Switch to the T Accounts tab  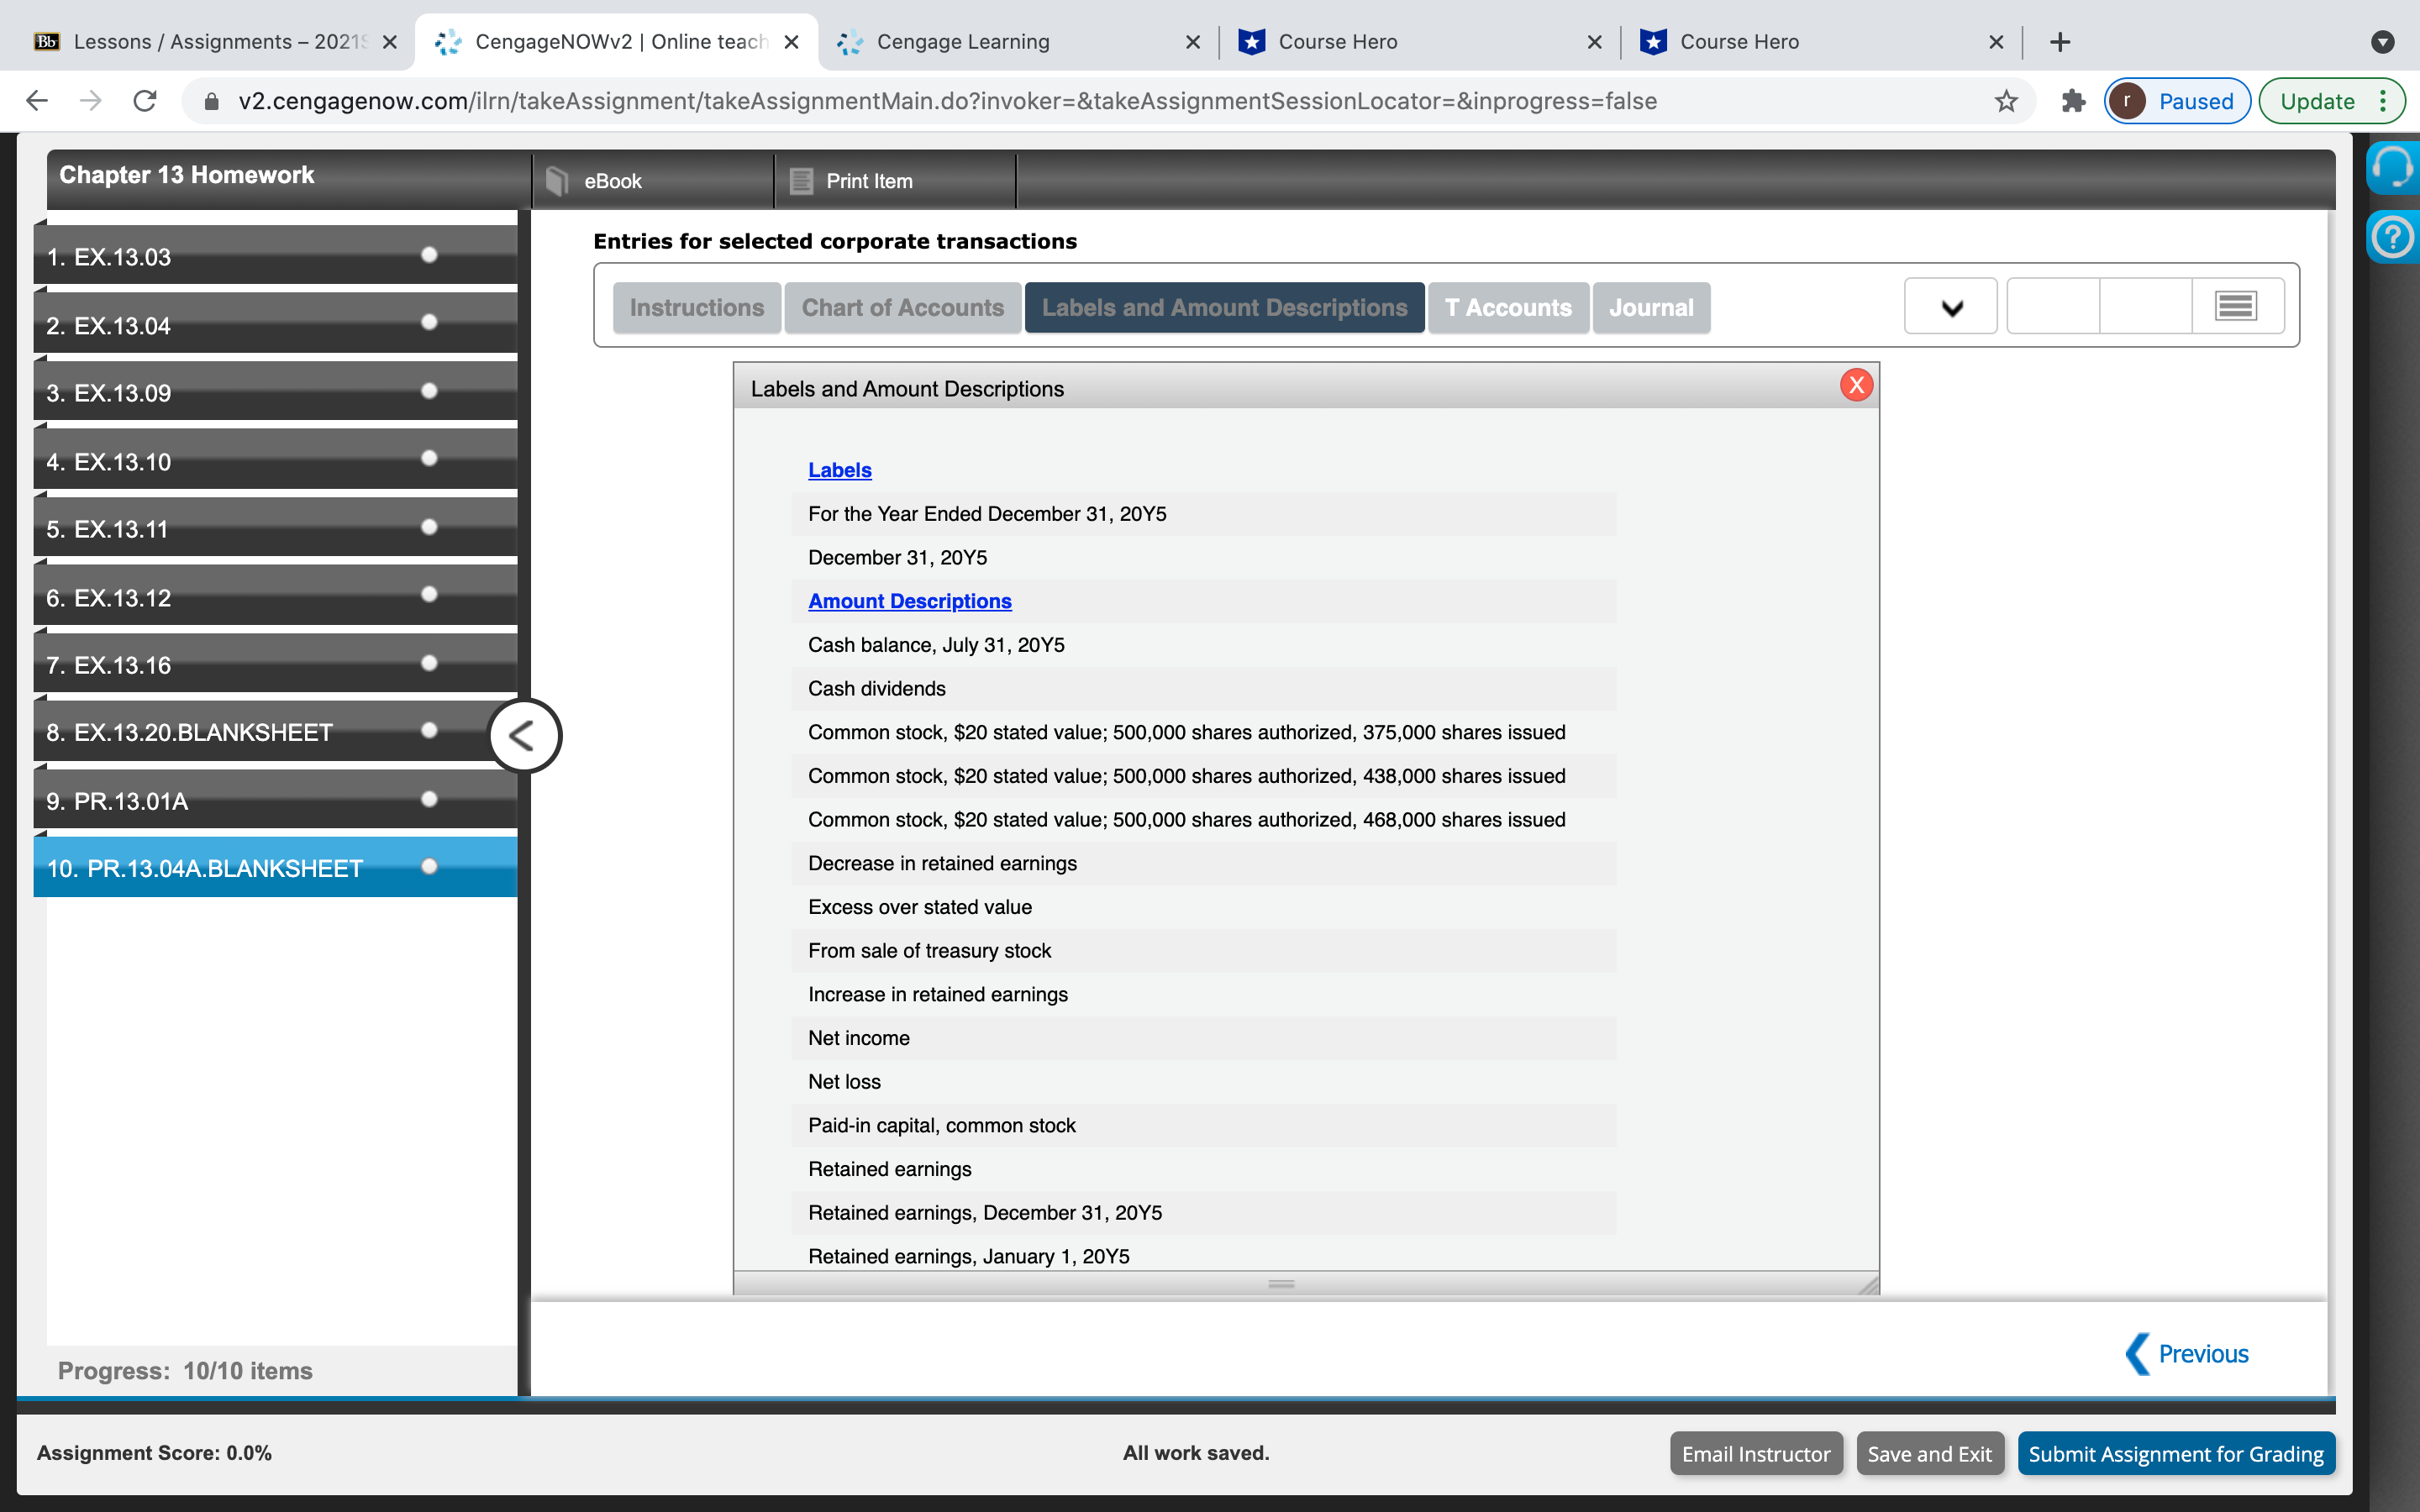(x=1507, y=308)
